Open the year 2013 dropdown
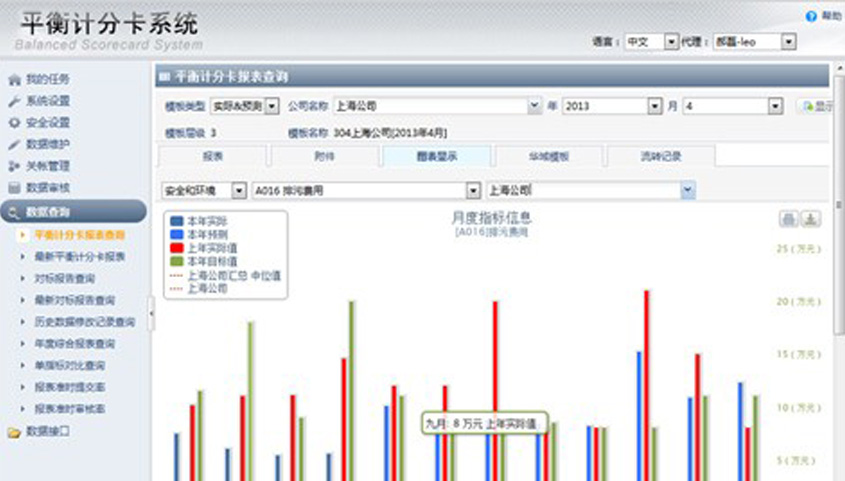The height and width of the screenshot is (481, 845). 655,106
